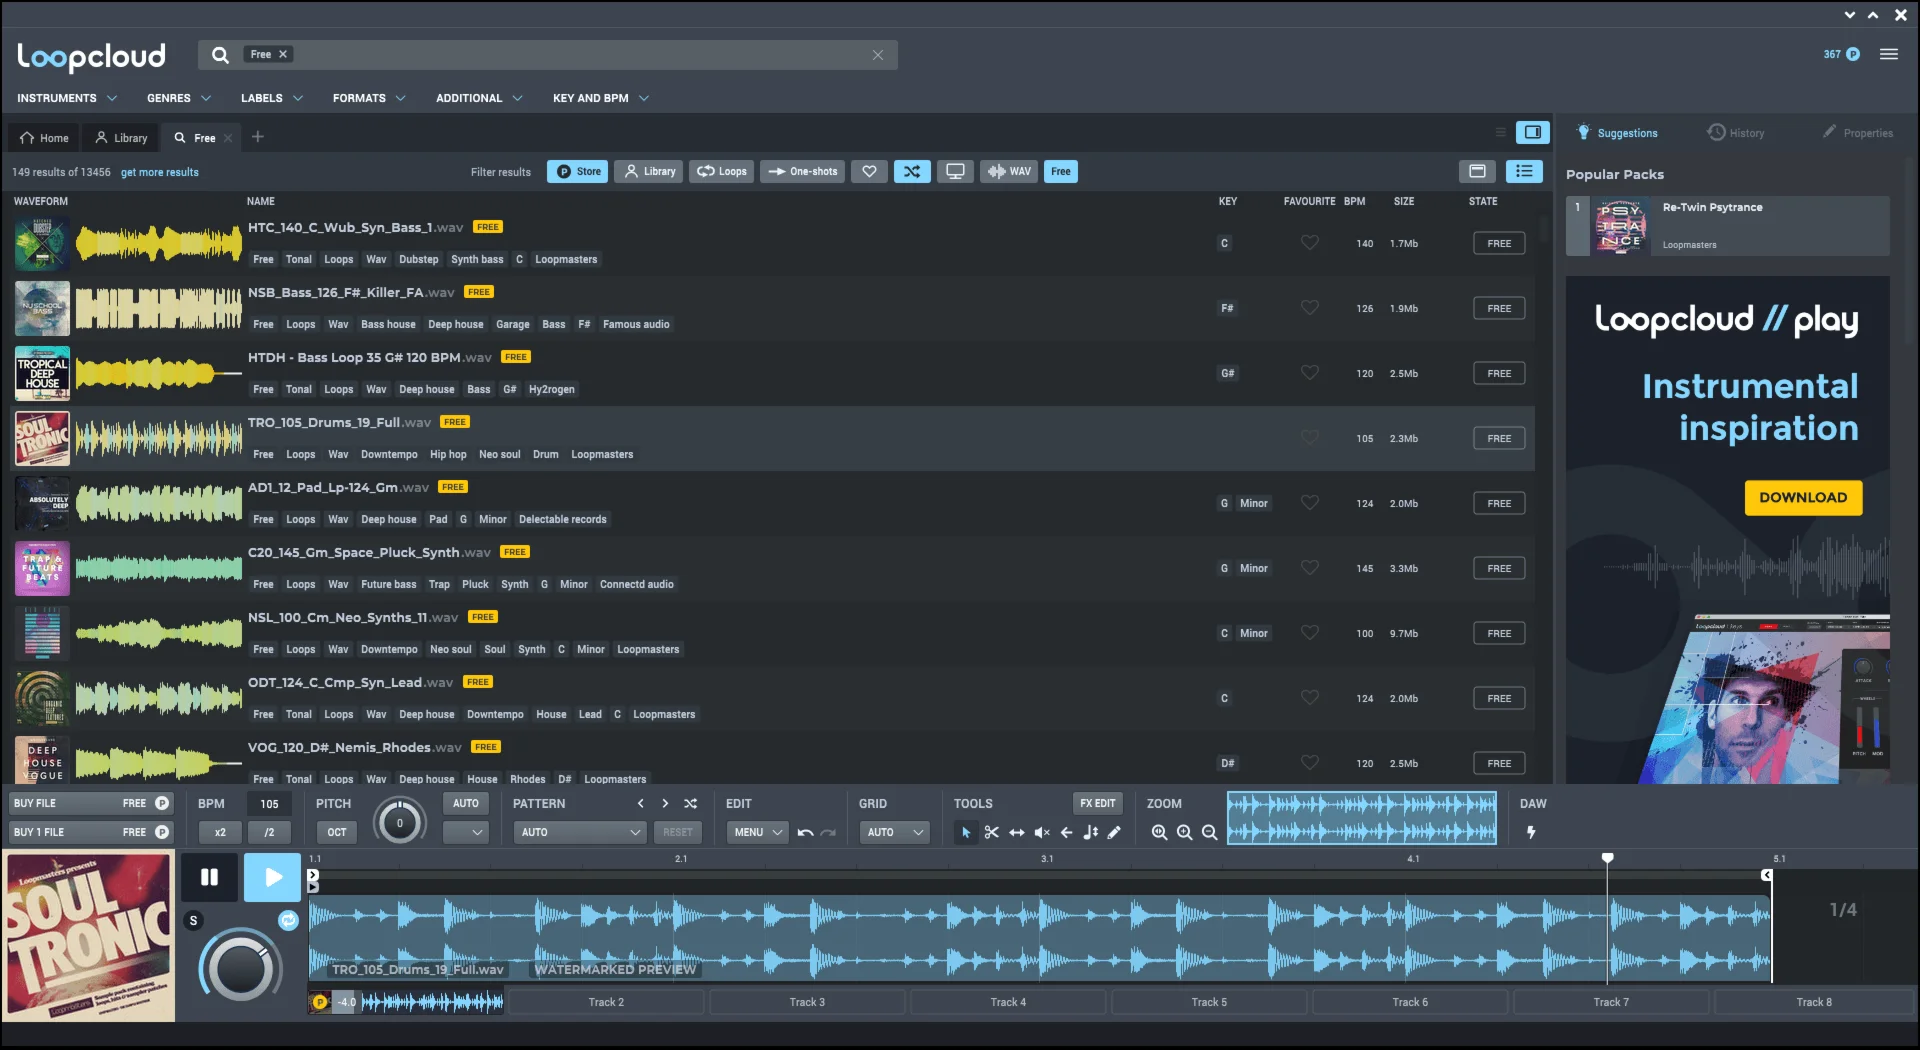Pause playback with the pause button

pyautogui.click(x=209, y=877)
